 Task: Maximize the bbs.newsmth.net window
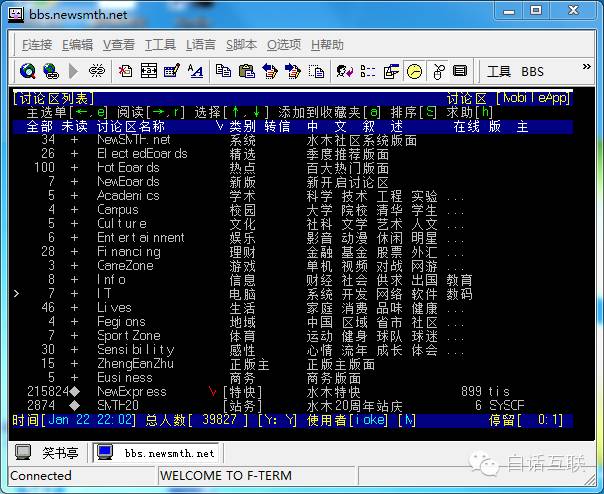(x=536, y=10)
